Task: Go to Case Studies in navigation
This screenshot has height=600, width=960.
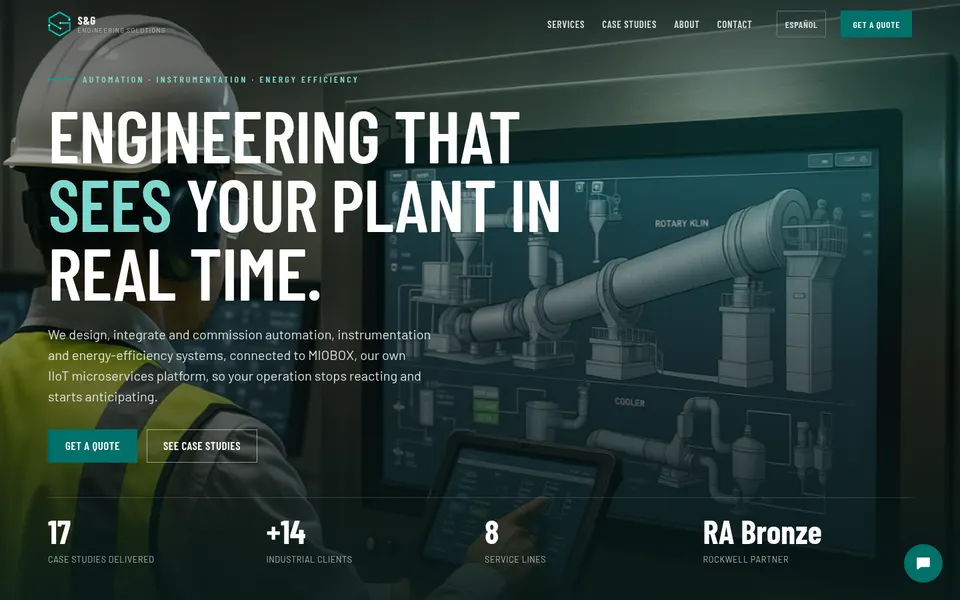Action: pos(629,24)
